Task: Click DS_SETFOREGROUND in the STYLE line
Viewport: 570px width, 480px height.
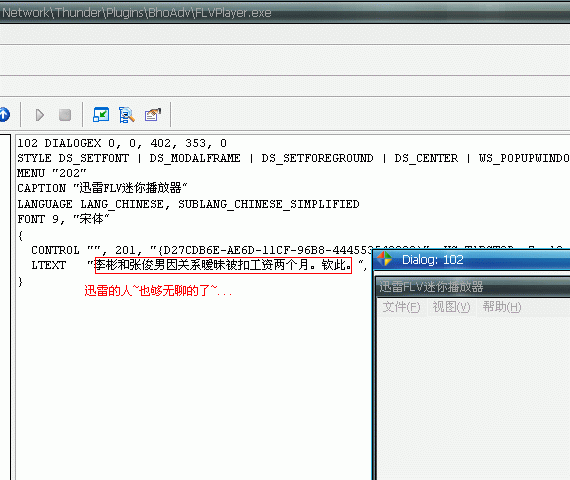Action: [x=317, y=158]
